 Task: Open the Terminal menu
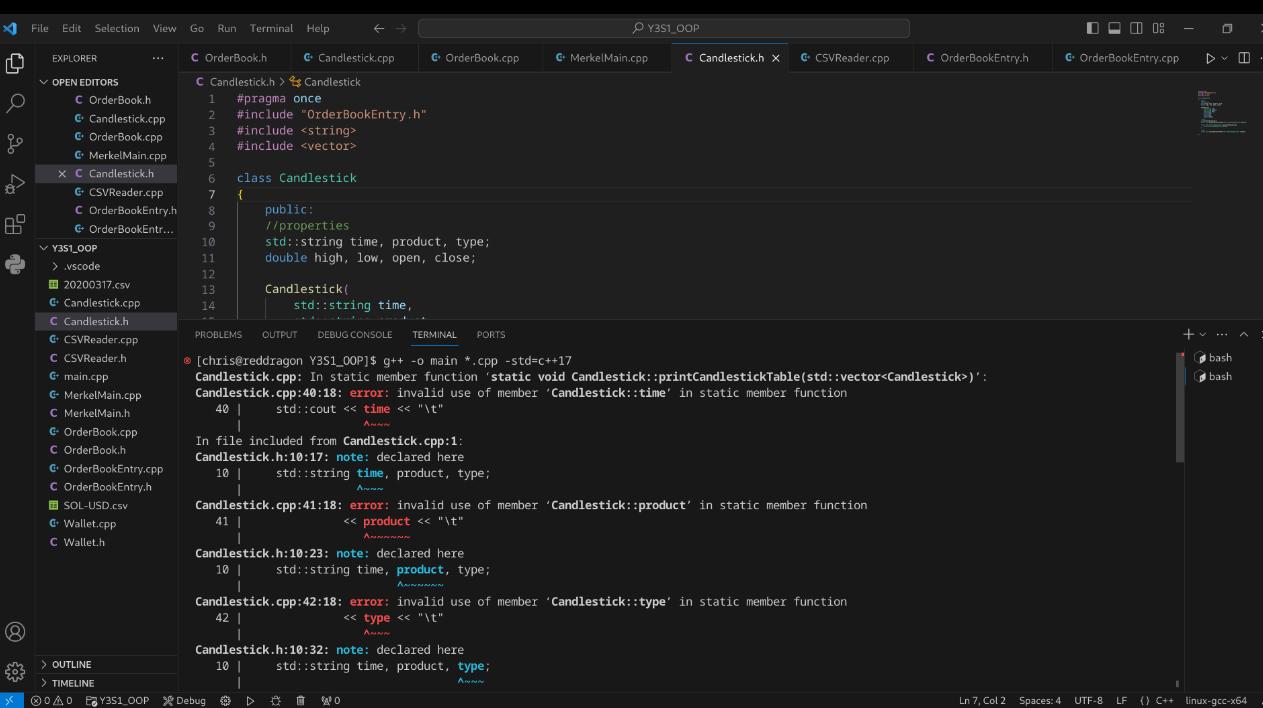[x=271, y=28]
